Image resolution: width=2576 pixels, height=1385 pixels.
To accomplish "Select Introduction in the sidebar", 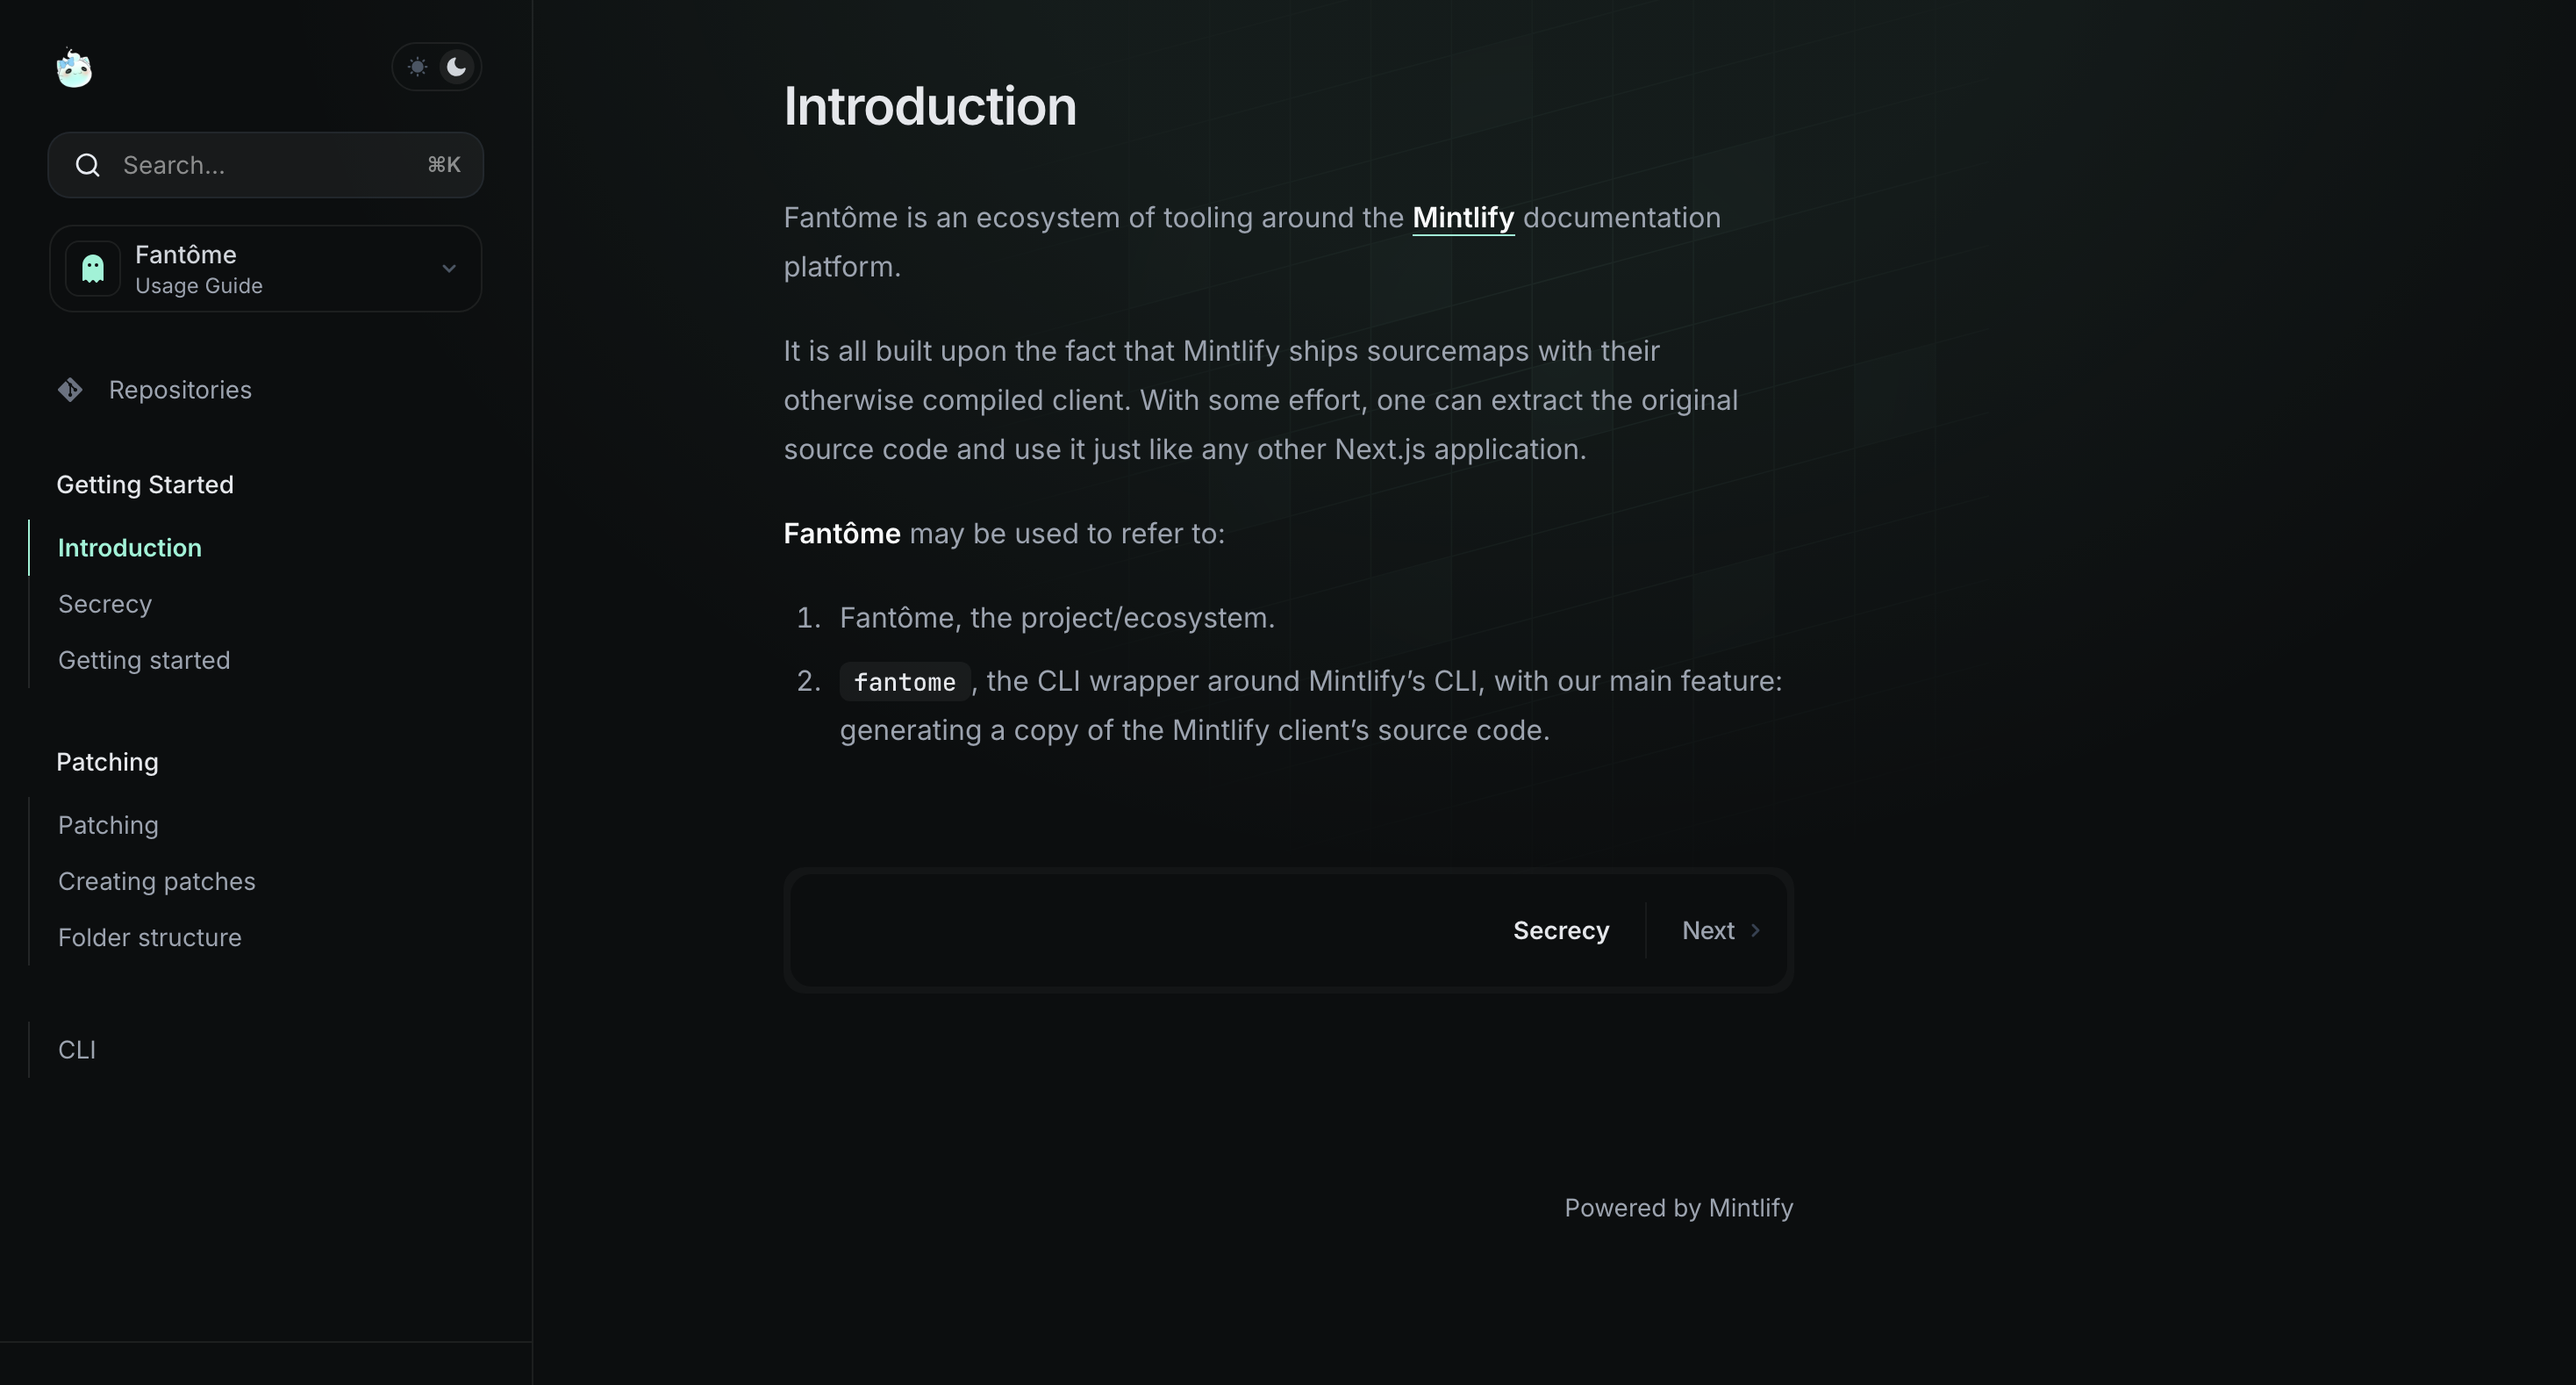I will point(129,547).
